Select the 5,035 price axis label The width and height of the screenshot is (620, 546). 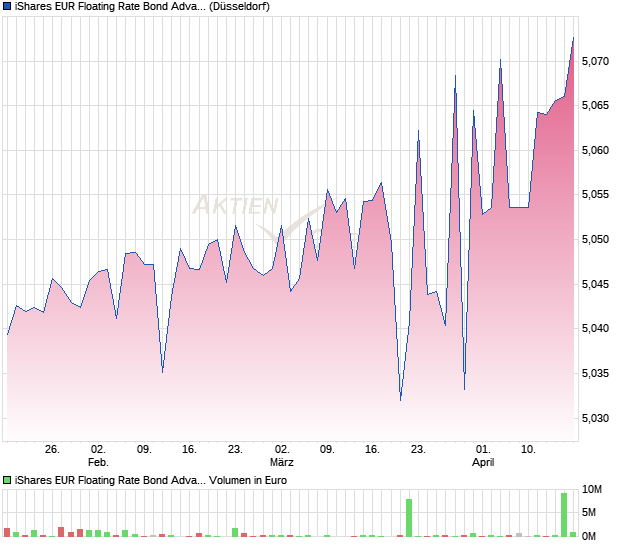click(595, 373)
